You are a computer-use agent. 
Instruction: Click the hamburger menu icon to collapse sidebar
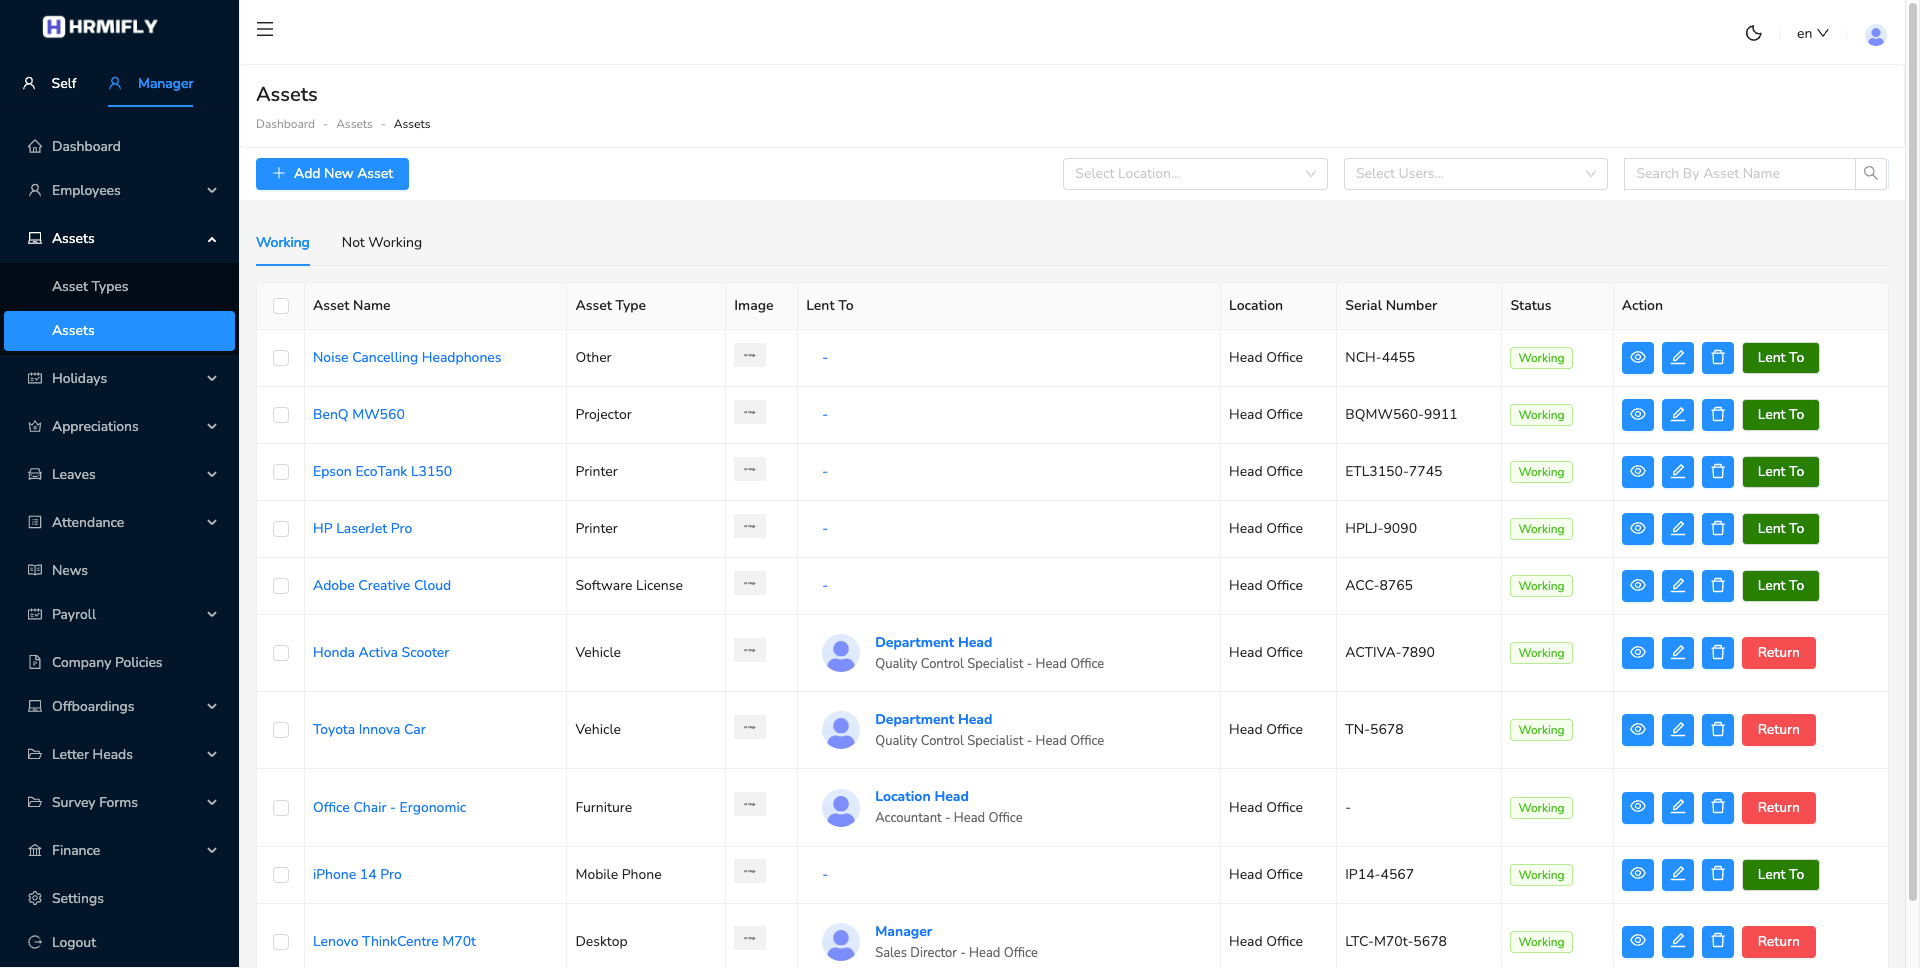tap(264, 29)
